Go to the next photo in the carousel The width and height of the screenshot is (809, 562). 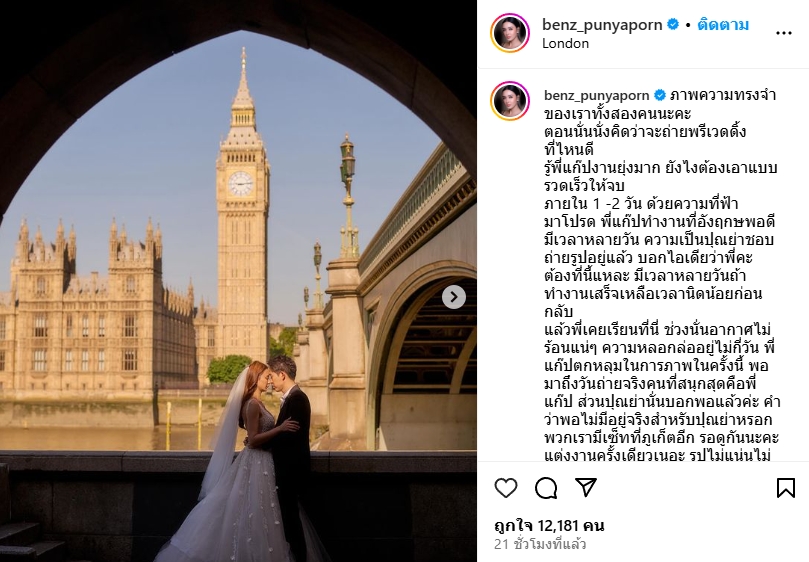(454, 297)
